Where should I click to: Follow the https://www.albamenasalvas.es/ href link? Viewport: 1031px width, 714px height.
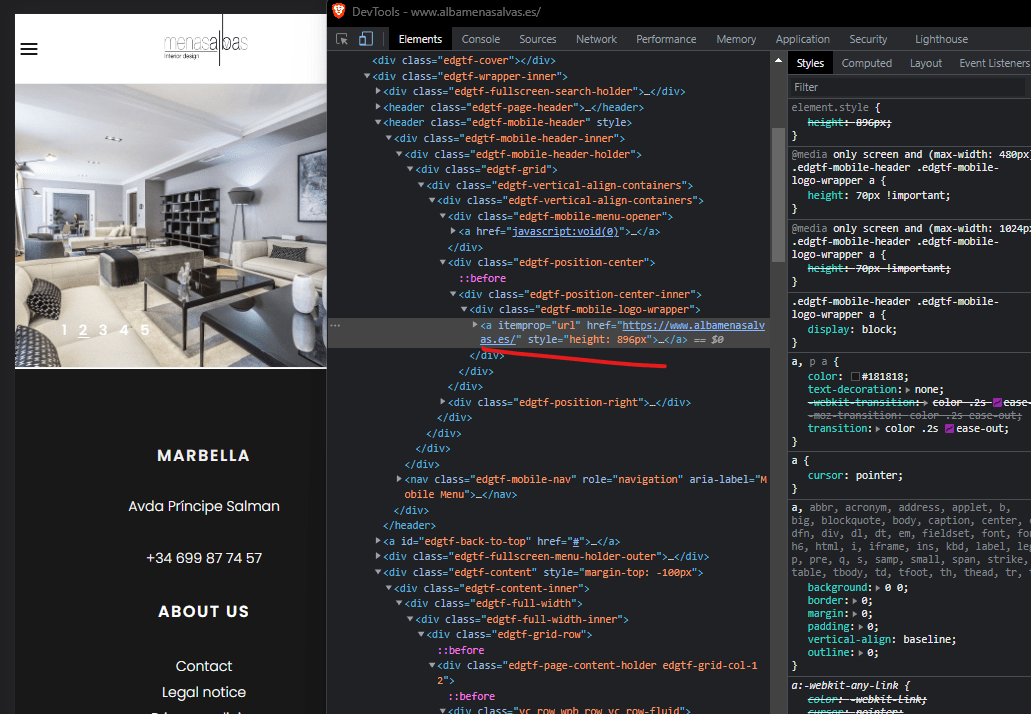pos(622,332)
